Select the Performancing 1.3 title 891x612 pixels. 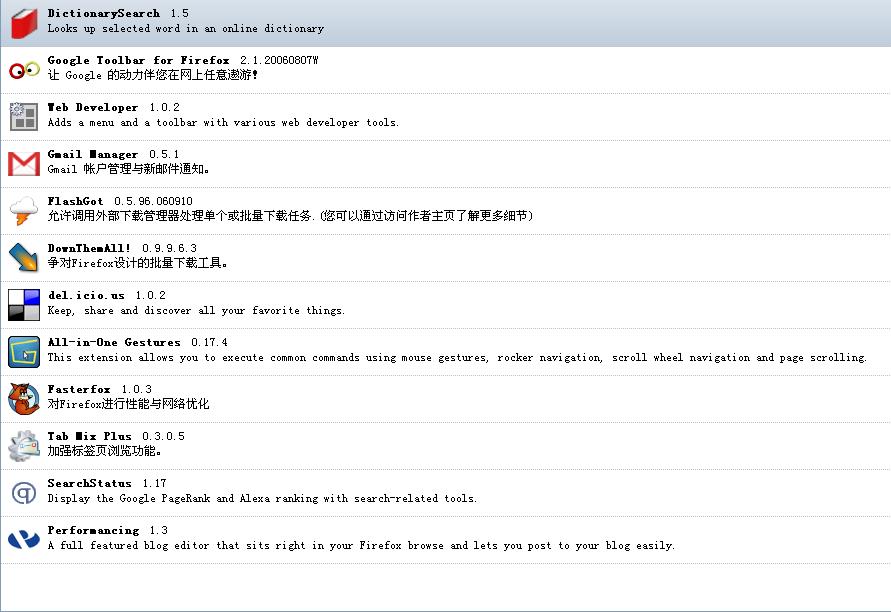click(x=107, y=531)
